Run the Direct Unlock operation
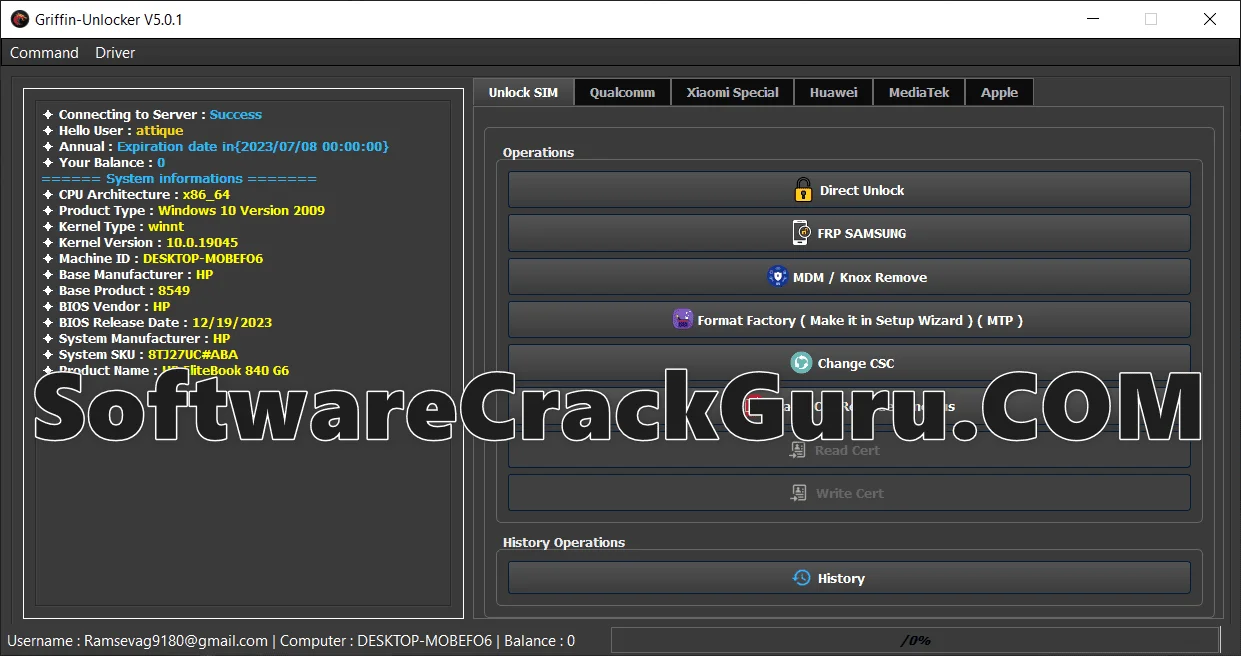The height and width of the screenshot is (656, 1241). click(x=849, y=190)
